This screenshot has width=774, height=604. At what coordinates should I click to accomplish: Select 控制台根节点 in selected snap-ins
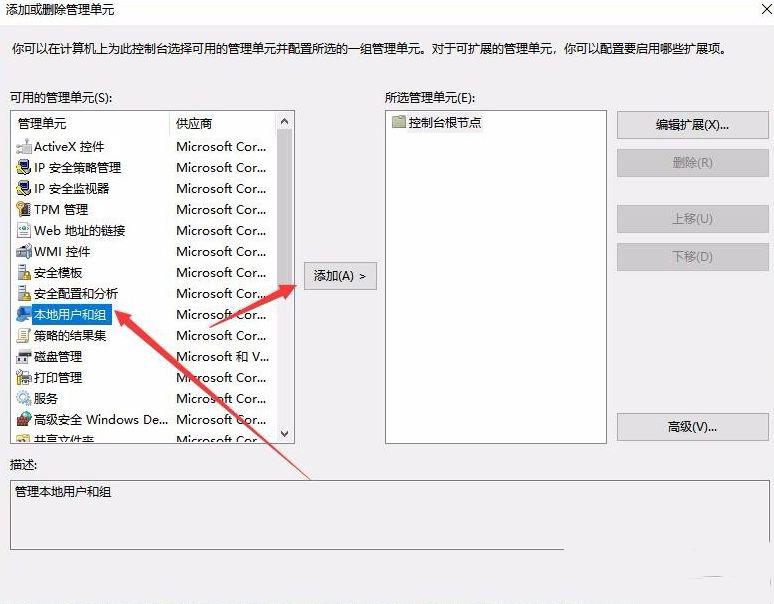click(x=445, y=123)
